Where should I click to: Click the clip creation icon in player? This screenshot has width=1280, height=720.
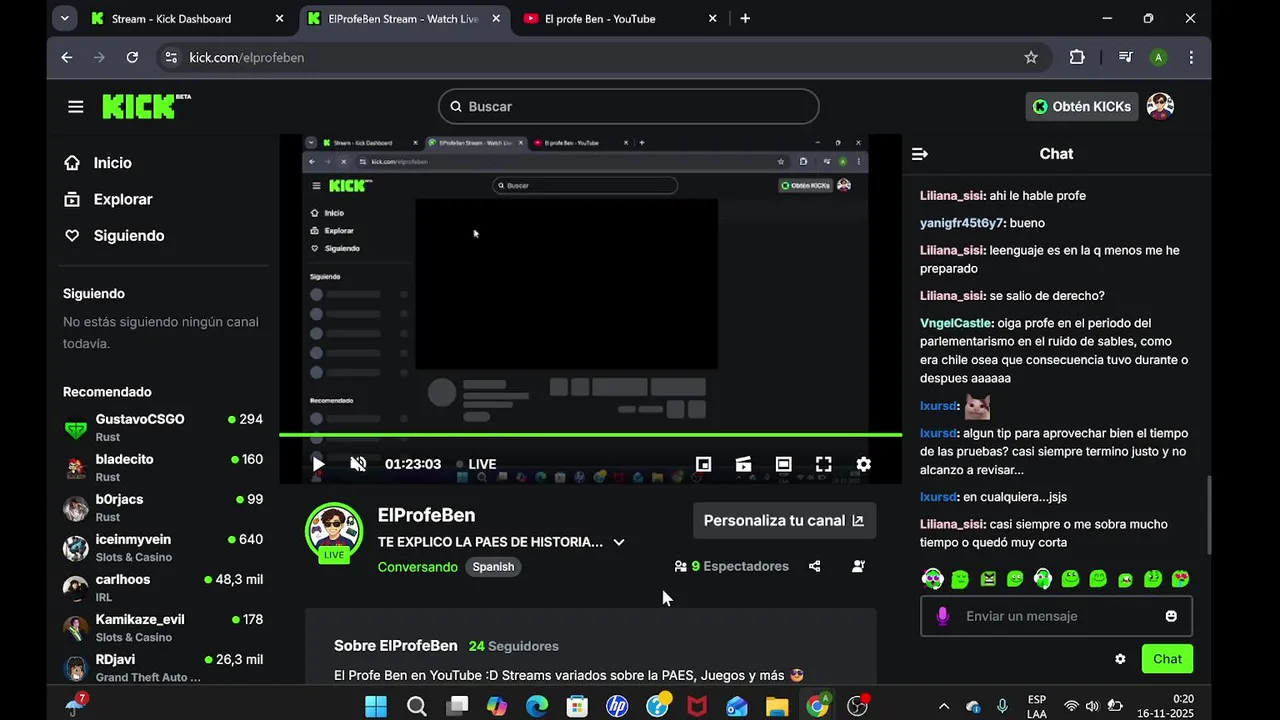pos(743,464)
